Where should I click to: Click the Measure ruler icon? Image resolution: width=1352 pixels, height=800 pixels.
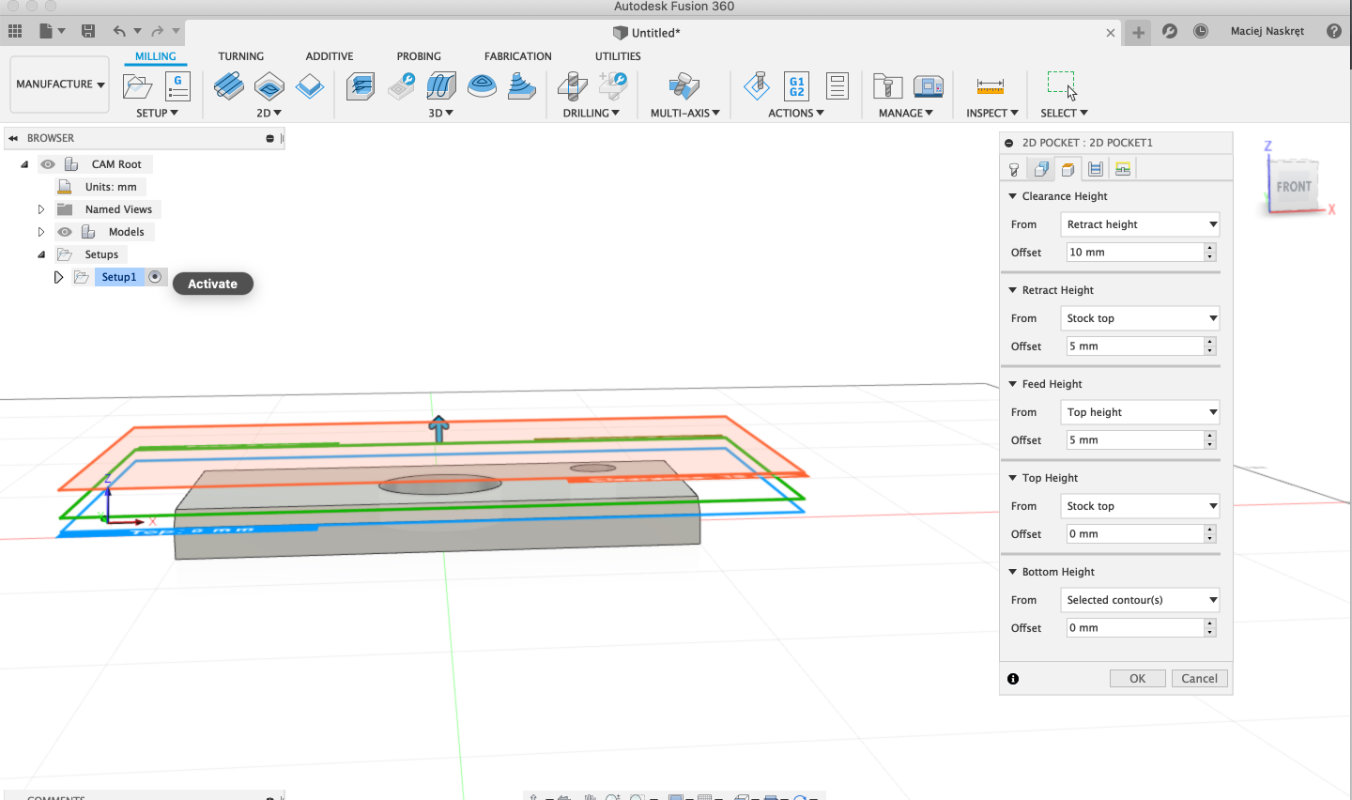[x=990, y=87]
